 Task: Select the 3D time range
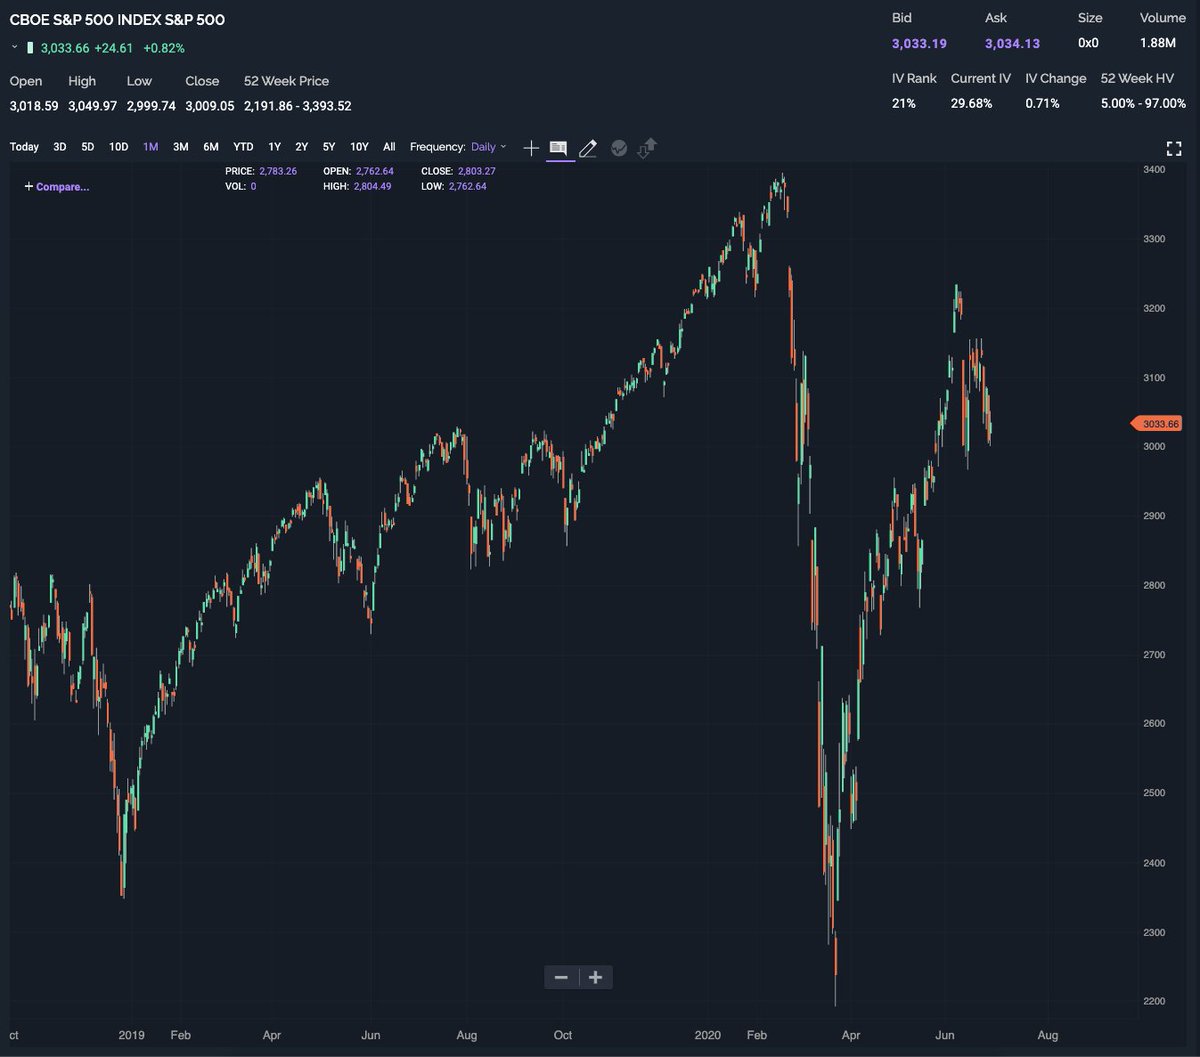[60, 147]
